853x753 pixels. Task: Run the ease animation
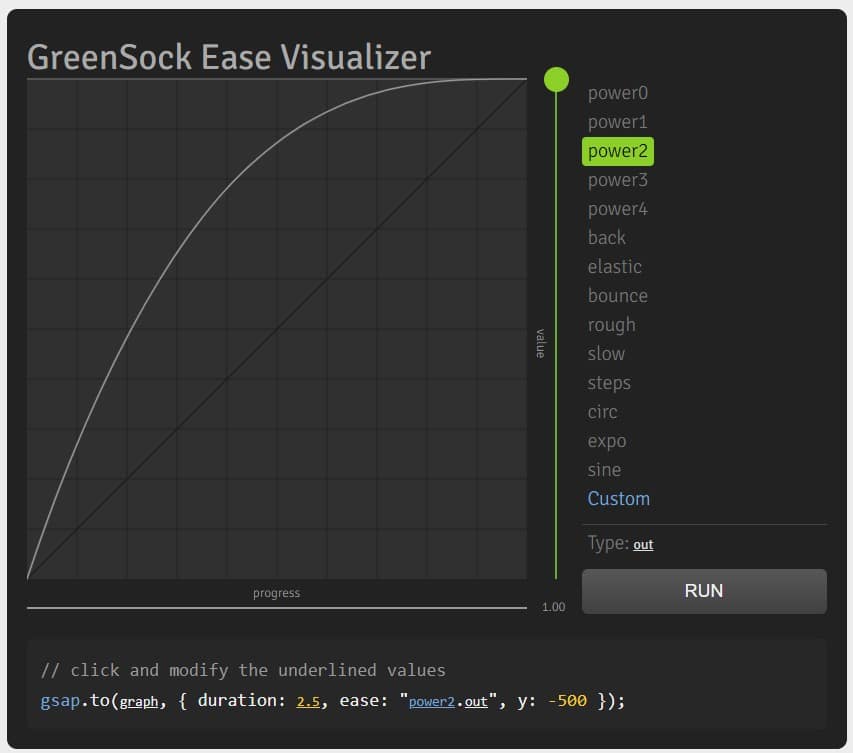(704, 591)
